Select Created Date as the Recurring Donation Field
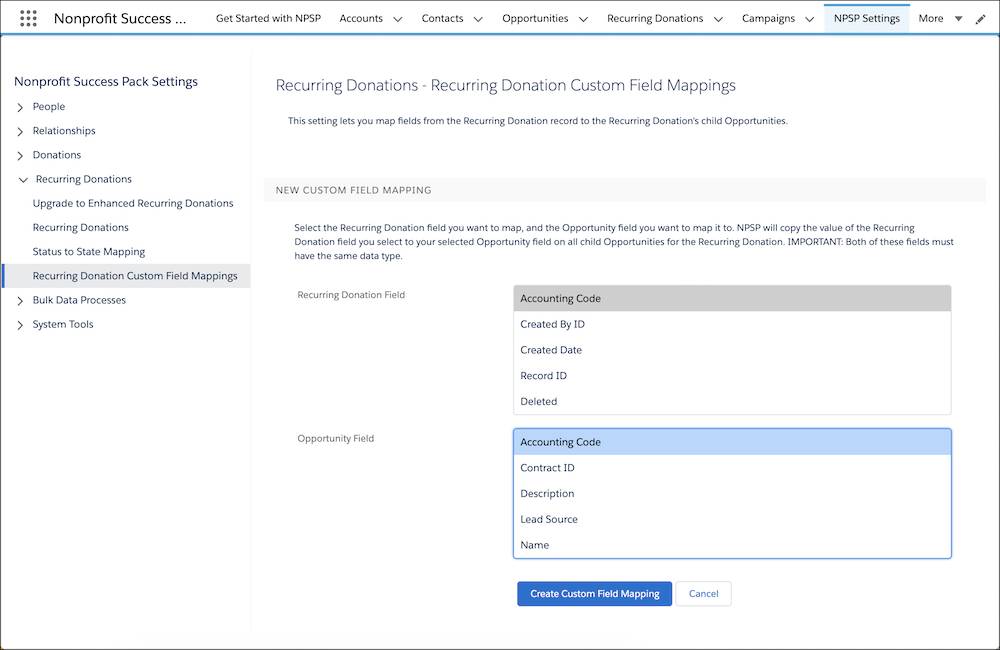The width and height of the screenshot is (1000, 650). 549,349
